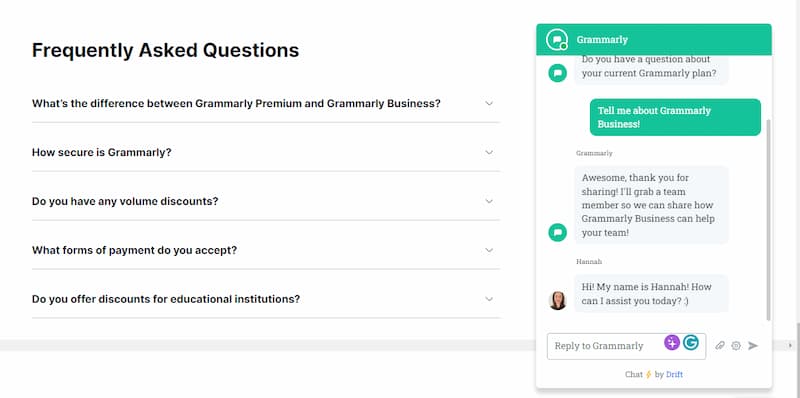Click Hannah's profile photo avatar
The width and height of the screenshot is (800, 398).
(558, 301)
